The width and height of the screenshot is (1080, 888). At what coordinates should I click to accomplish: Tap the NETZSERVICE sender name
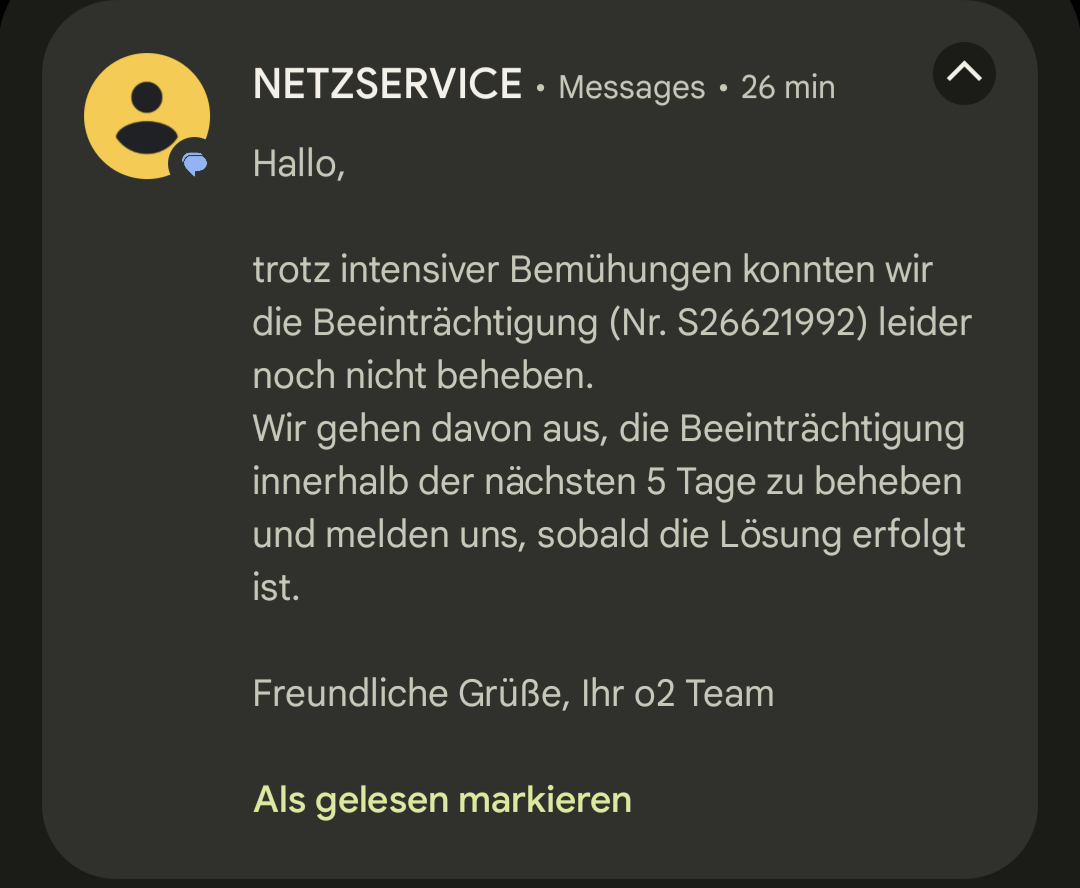point(387,85)
